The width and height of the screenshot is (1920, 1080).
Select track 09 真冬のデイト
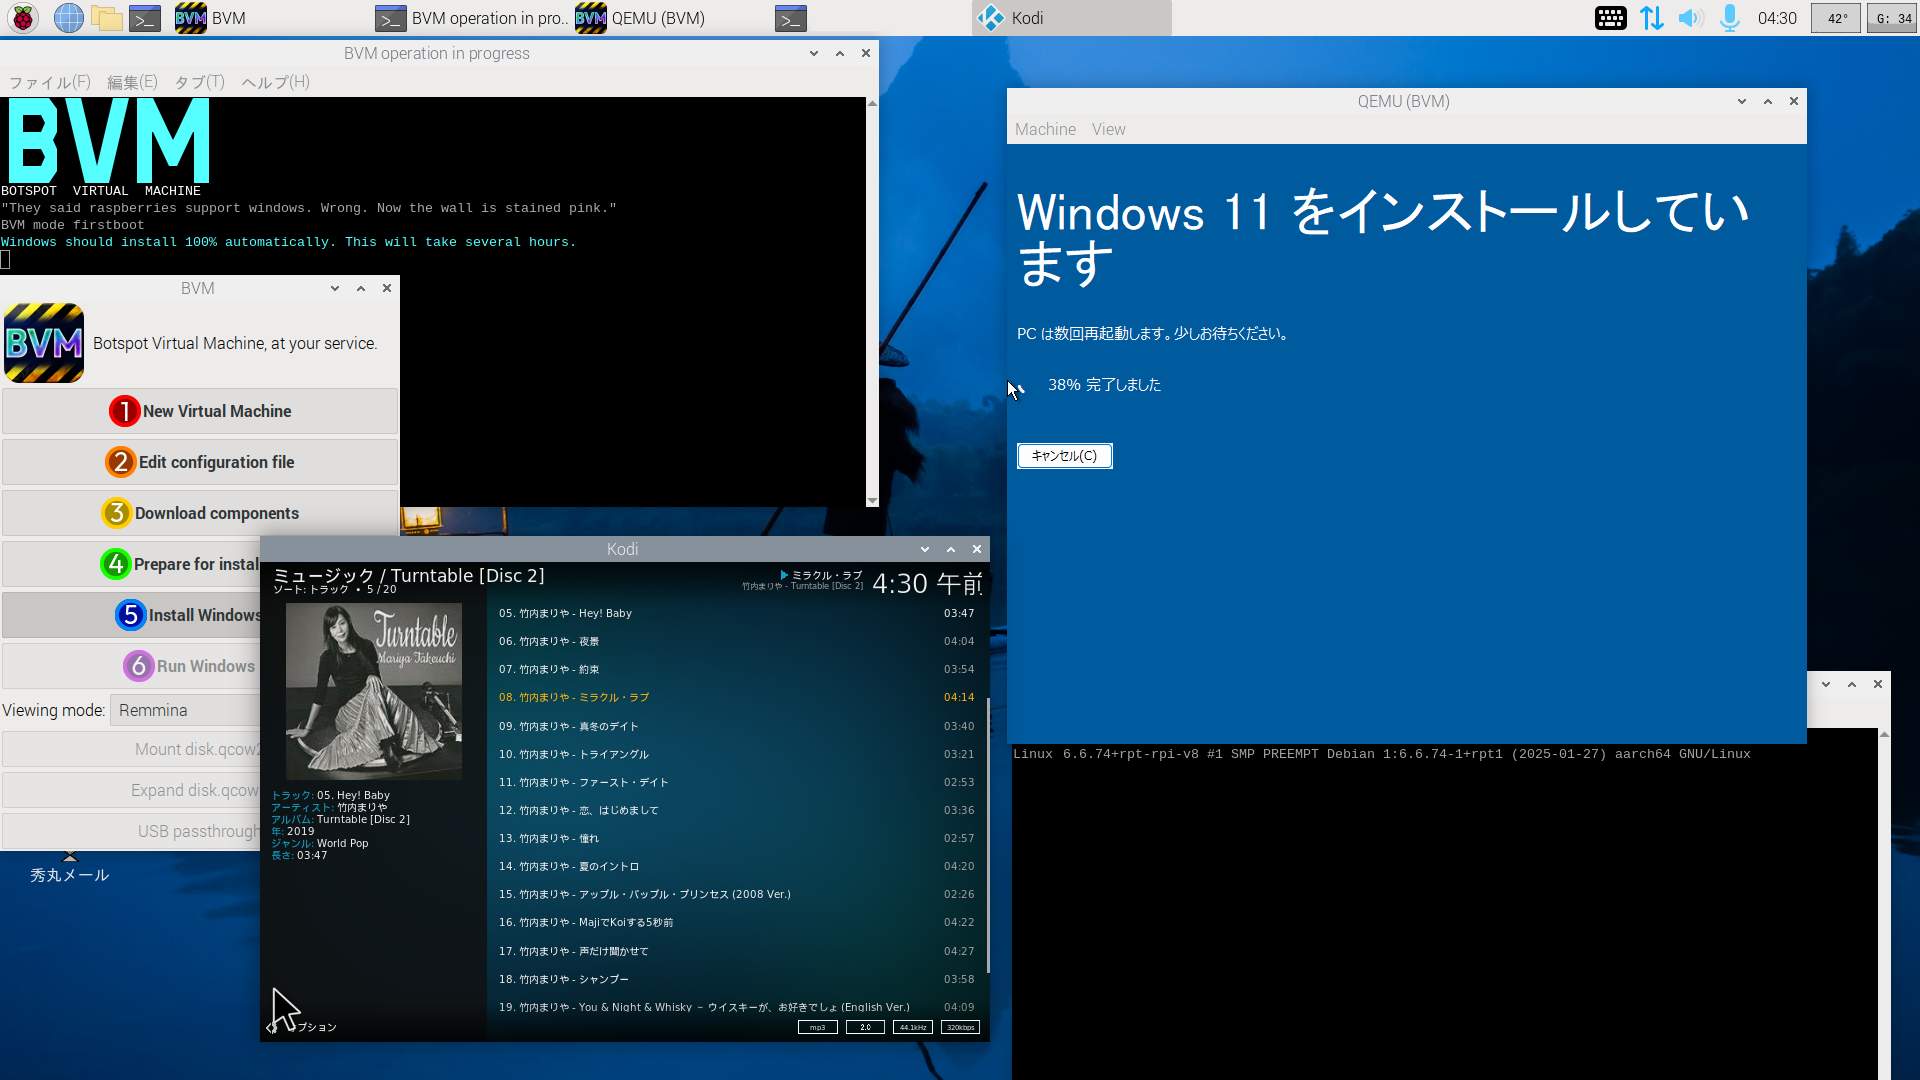(737, 726)
